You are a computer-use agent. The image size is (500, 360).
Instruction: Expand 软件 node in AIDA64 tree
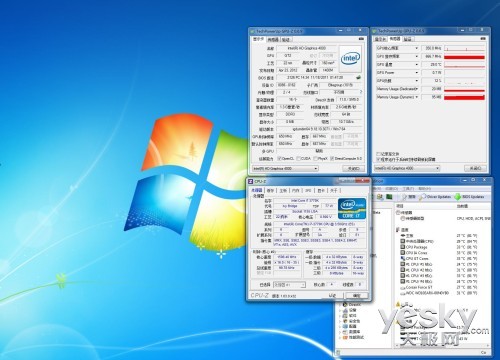tap(340, 315)
